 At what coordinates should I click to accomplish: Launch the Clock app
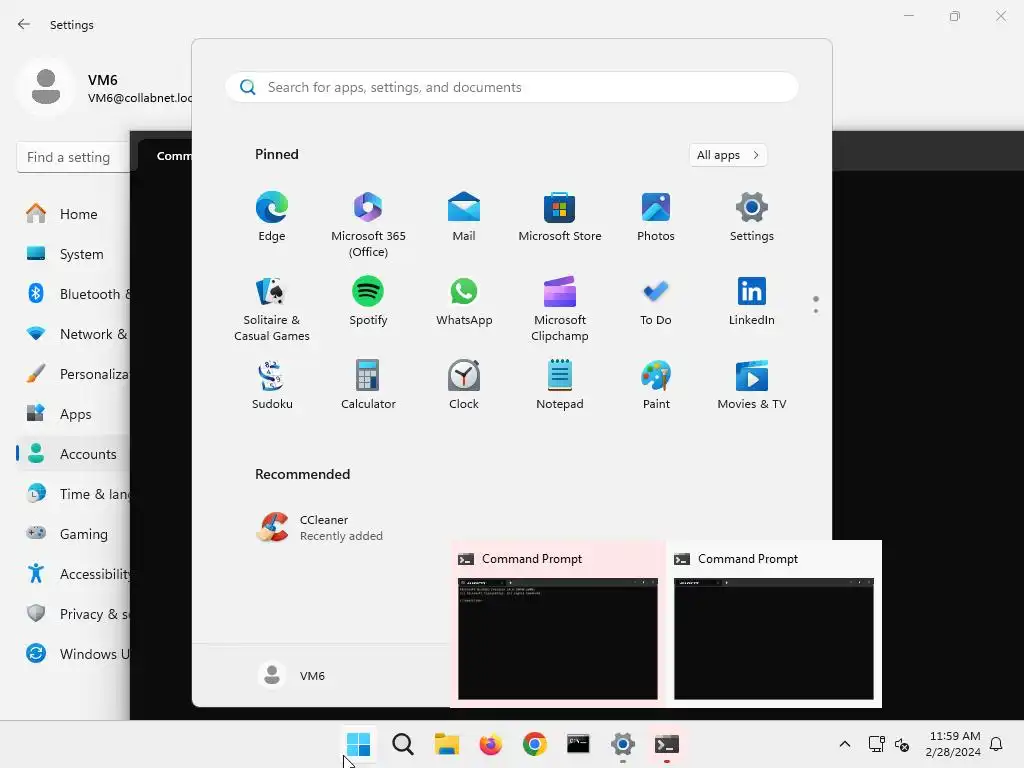click(464, 385)
